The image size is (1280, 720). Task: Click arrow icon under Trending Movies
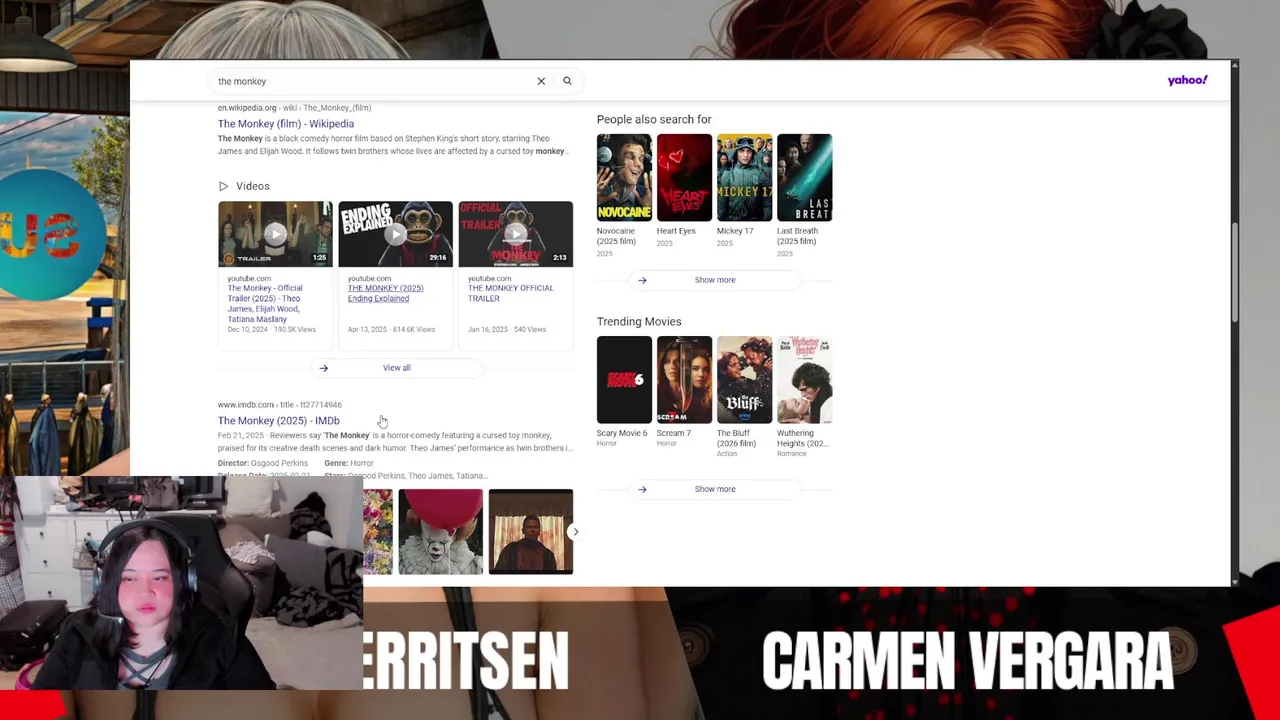[x=642, y=489]
